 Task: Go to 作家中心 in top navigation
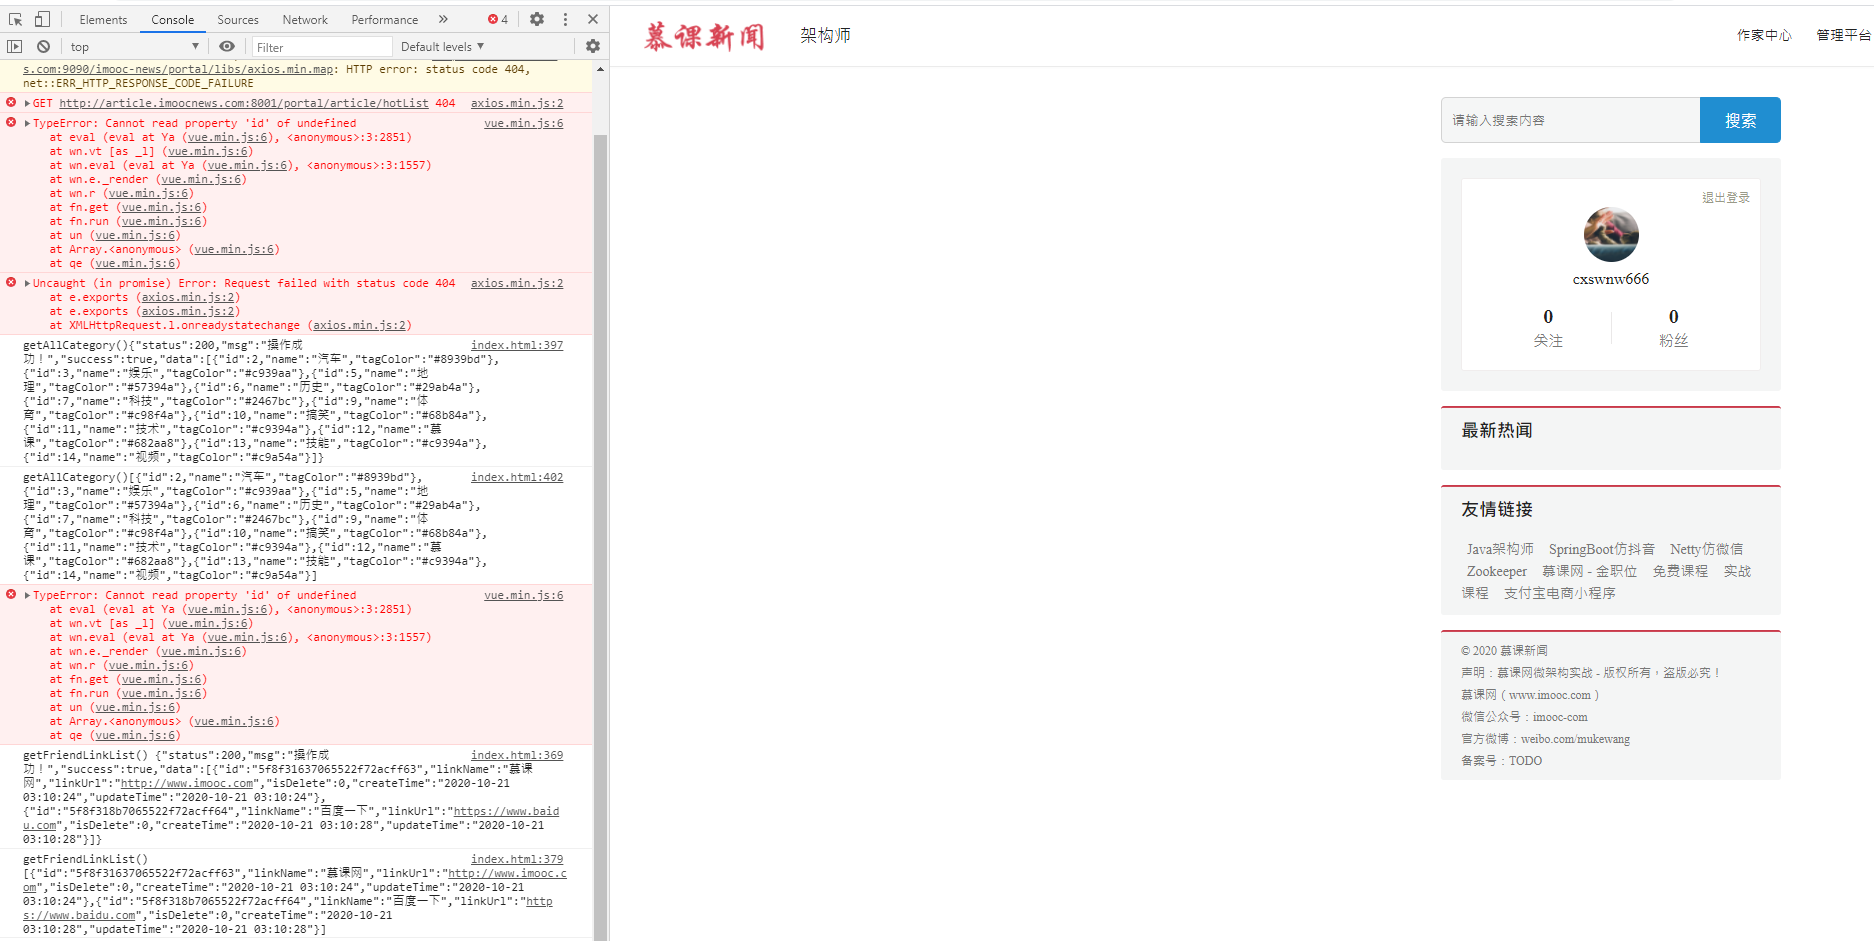click(1764, 35)
